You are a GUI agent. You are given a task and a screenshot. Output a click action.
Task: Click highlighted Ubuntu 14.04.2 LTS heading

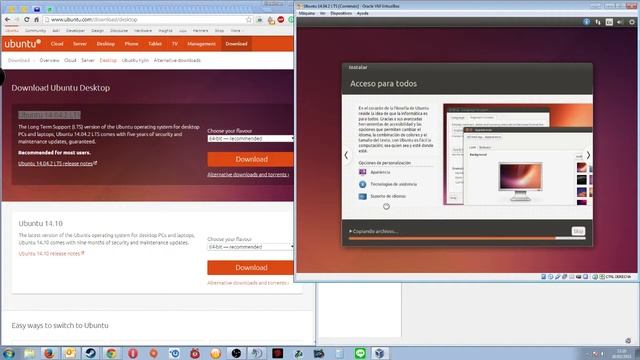[x=49, y=115]
